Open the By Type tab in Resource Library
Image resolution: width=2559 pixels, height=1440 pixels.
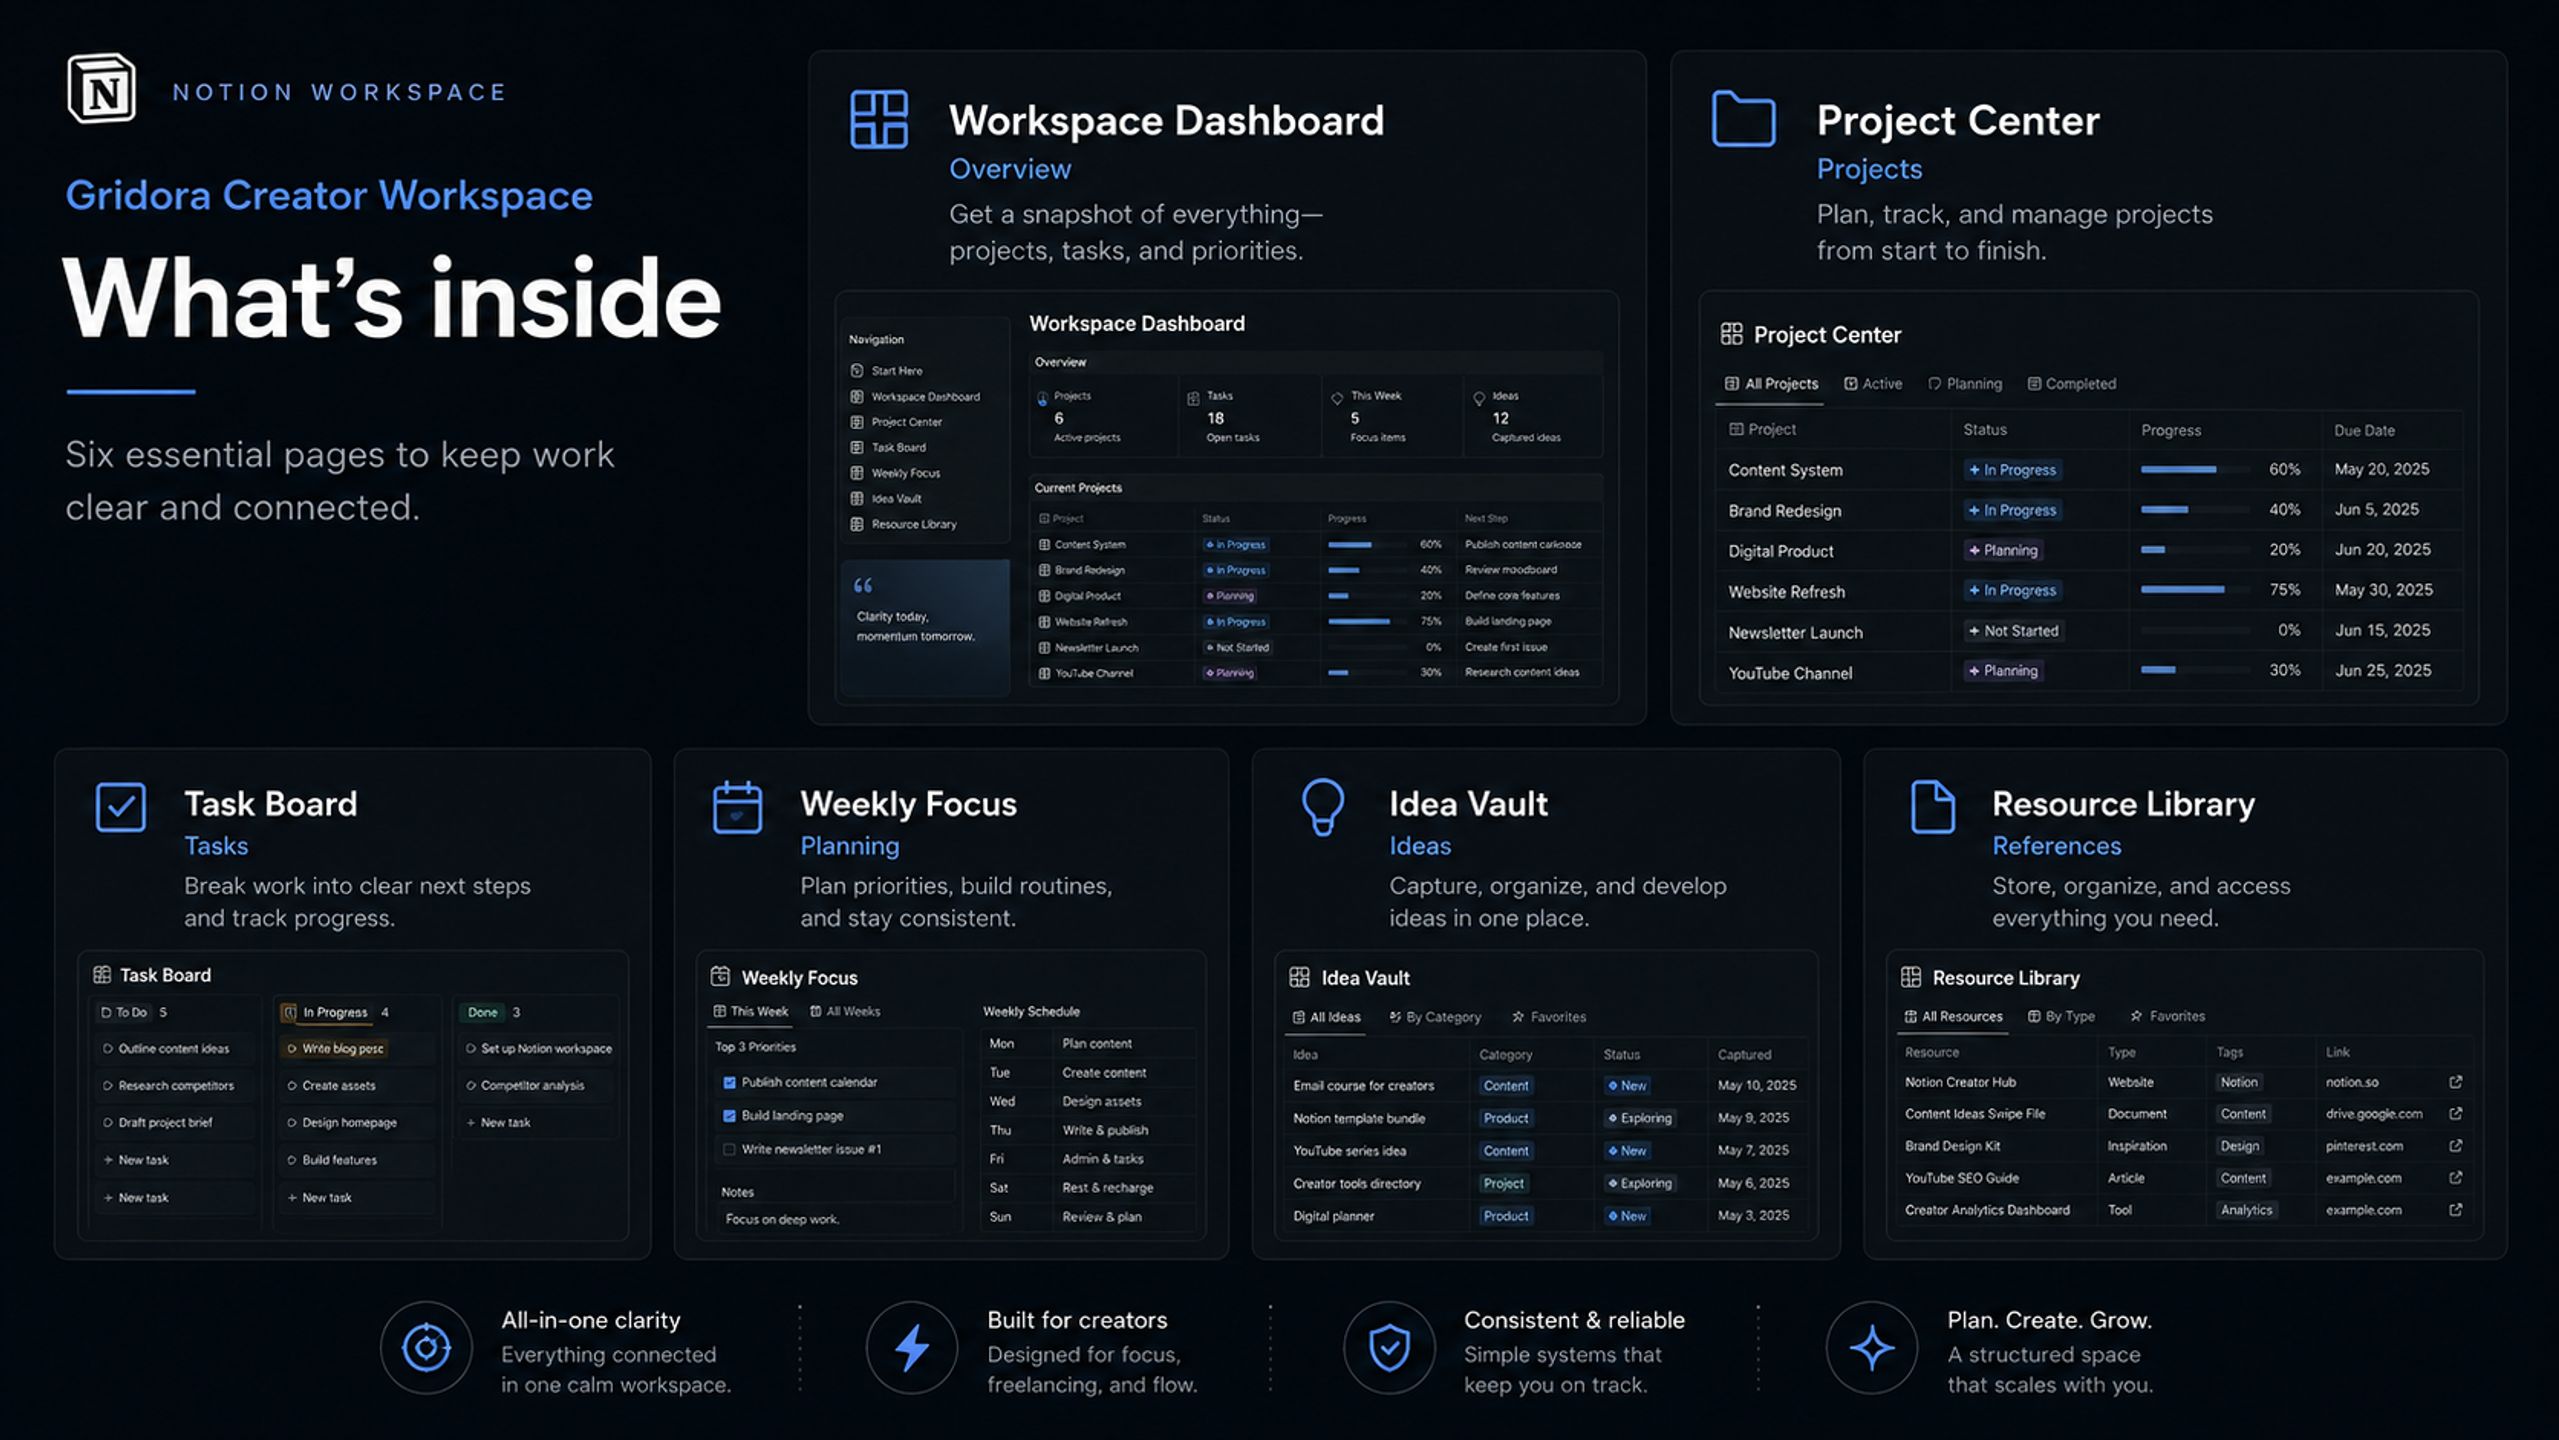pyautogui.click(x=2061, y=1016)
